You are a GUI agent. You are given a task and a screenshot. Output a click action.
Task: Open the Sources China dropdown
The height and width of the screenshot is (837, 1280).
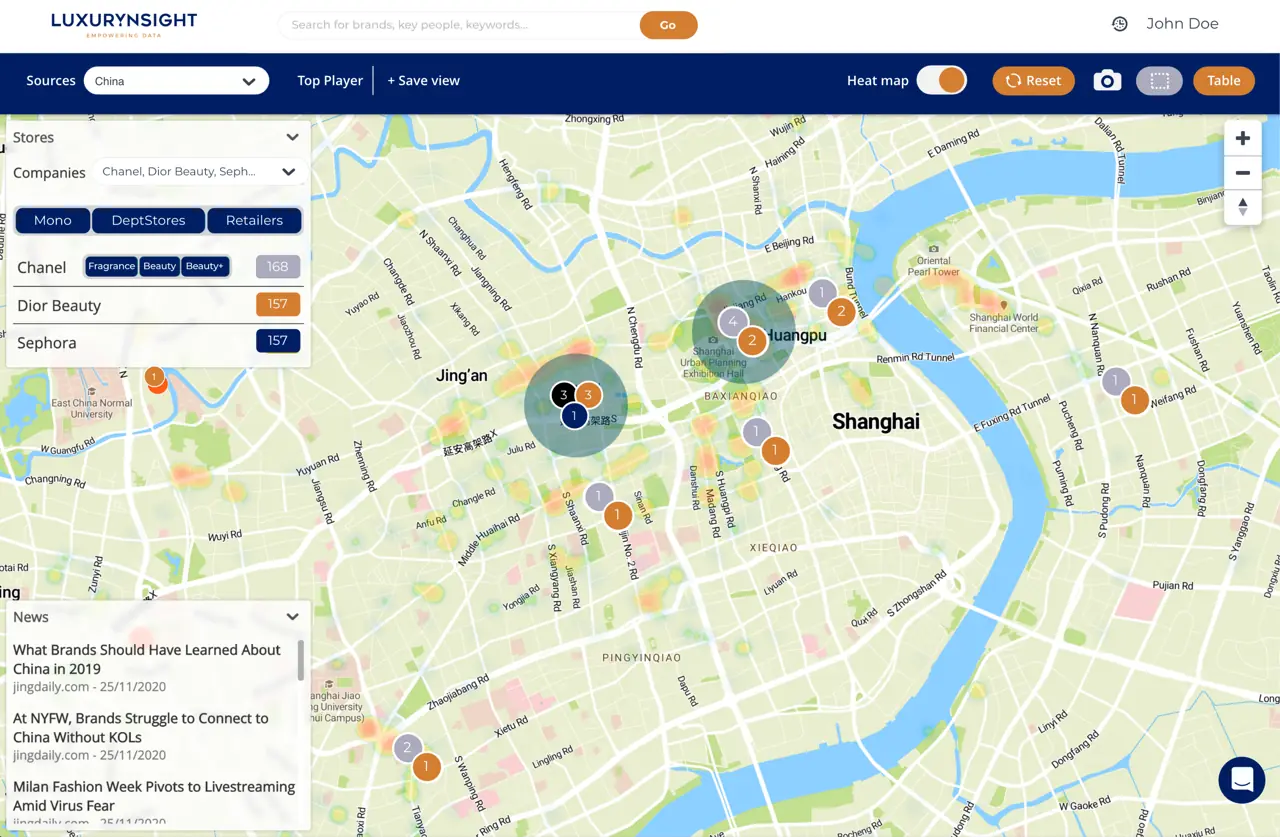176,81
